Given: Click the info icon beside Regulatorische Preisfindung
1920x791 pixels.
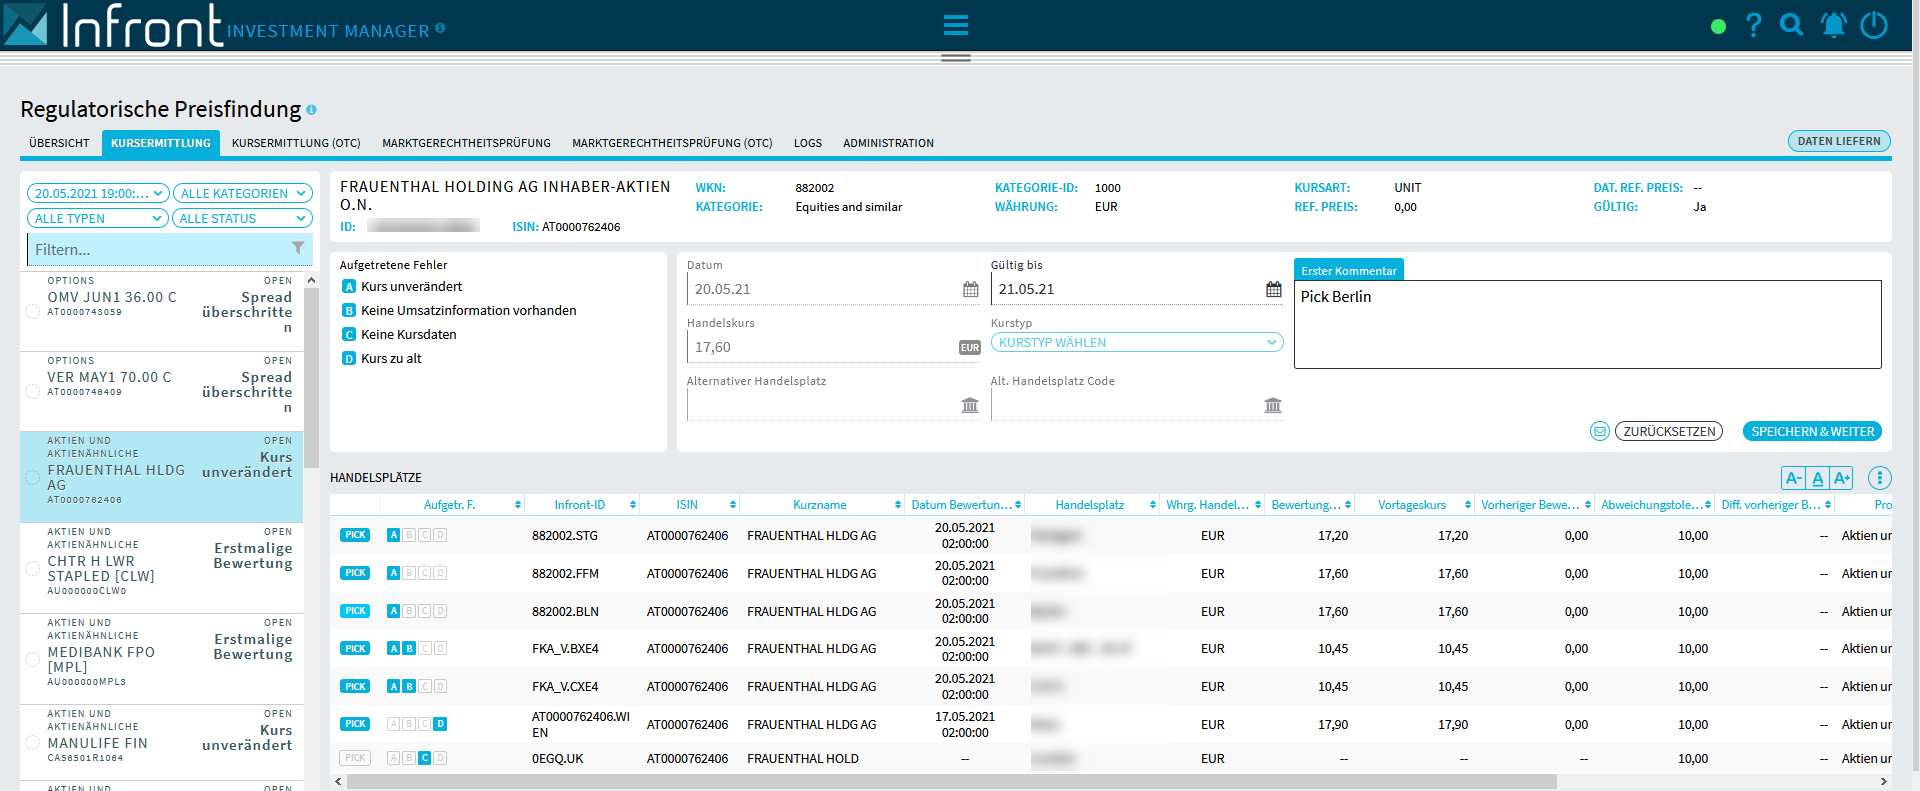Looking at the screenshot, I should click(311, 110).
